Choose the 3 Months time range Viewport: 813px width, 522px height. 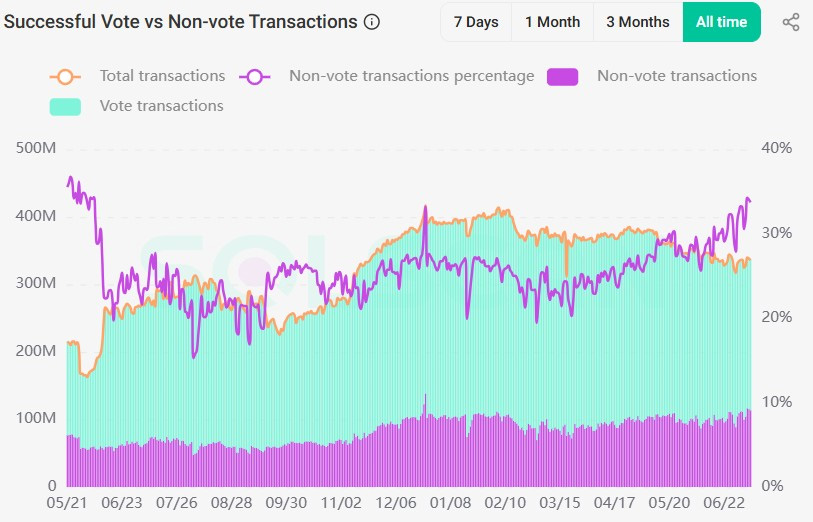coord(638,22)
